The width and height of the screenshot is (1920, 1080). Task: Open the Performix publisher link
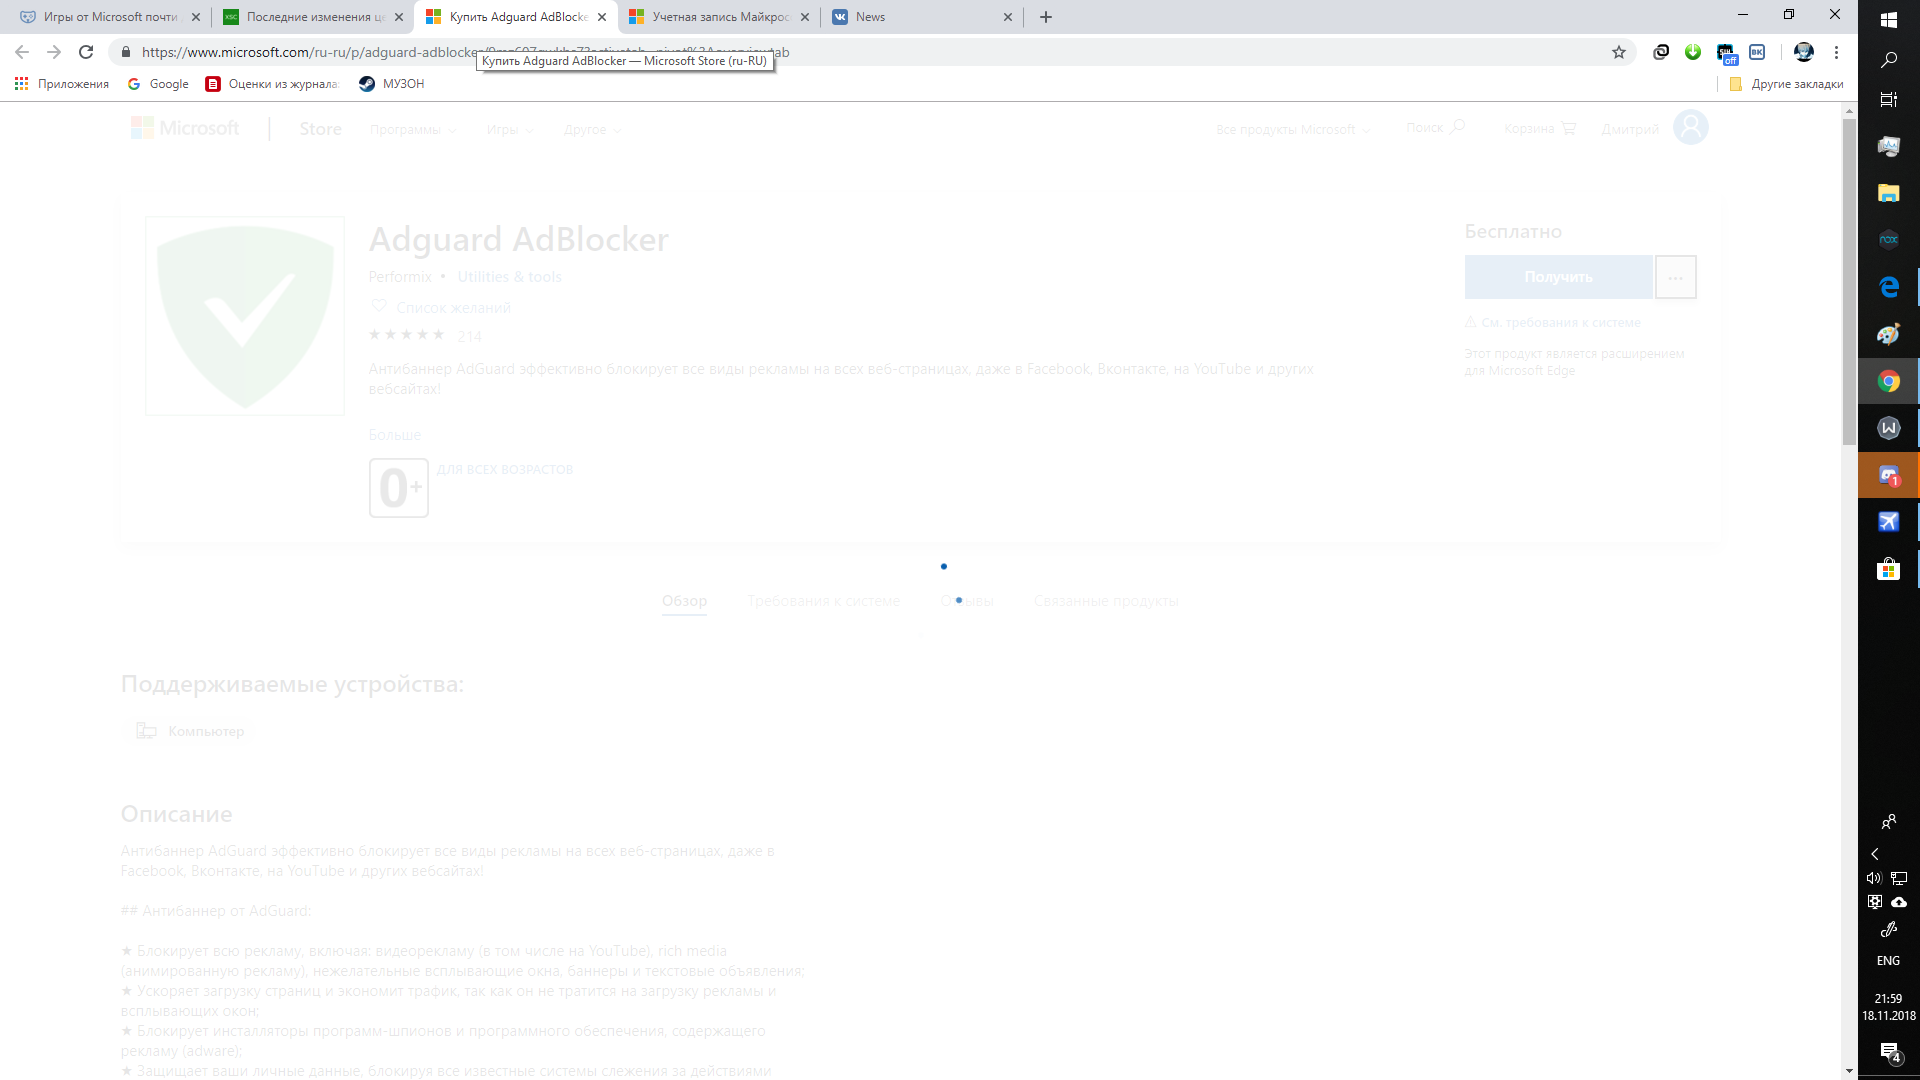tap(400, 277)
